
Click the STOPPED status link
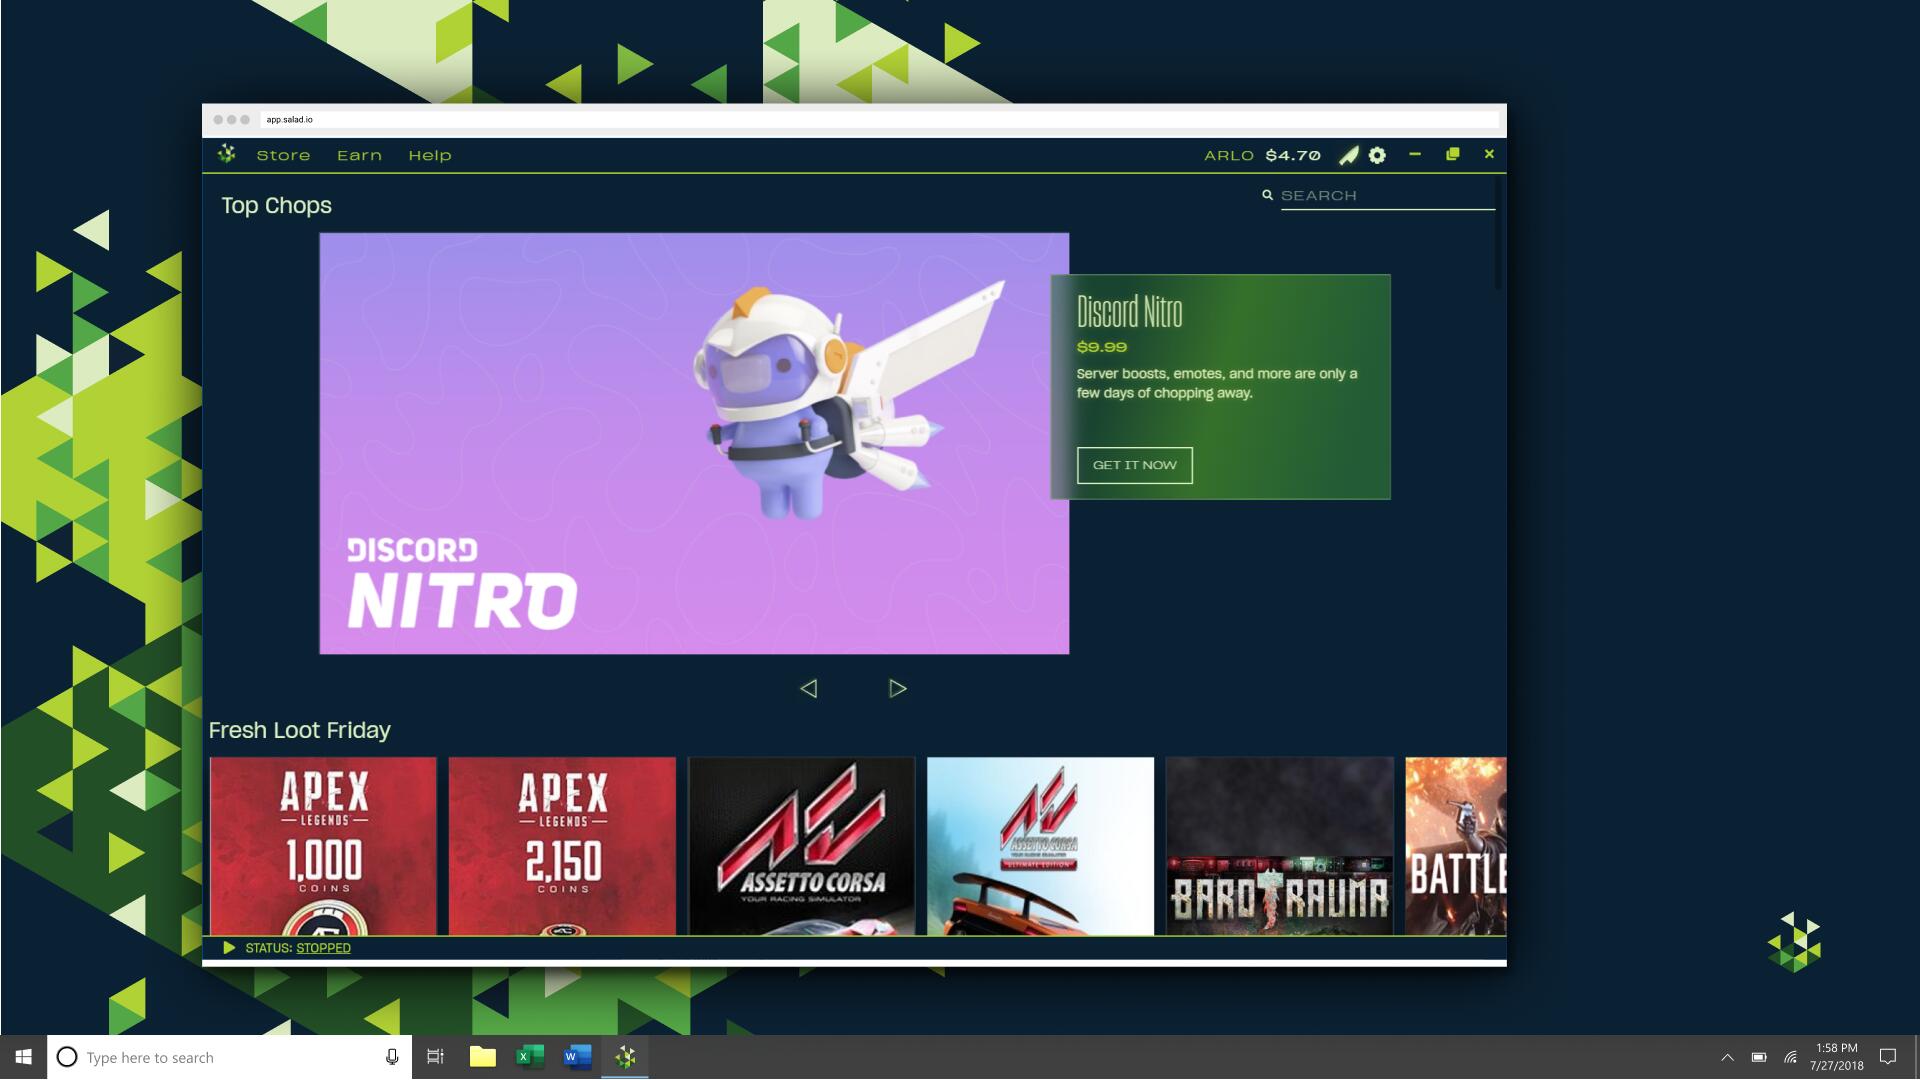323,948
